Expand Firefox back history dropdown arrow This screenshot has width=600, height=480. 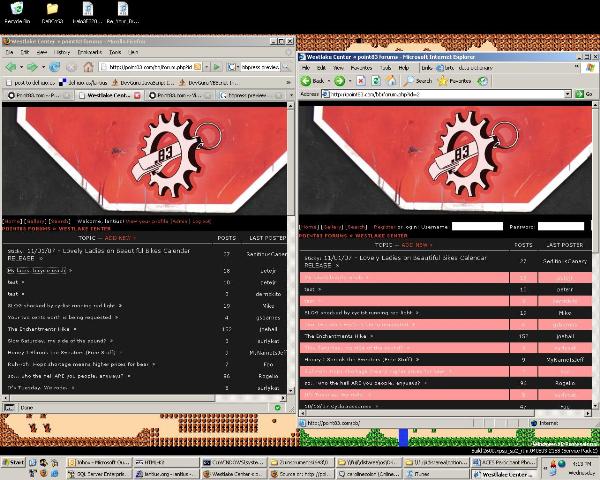[x=20, y=68]
